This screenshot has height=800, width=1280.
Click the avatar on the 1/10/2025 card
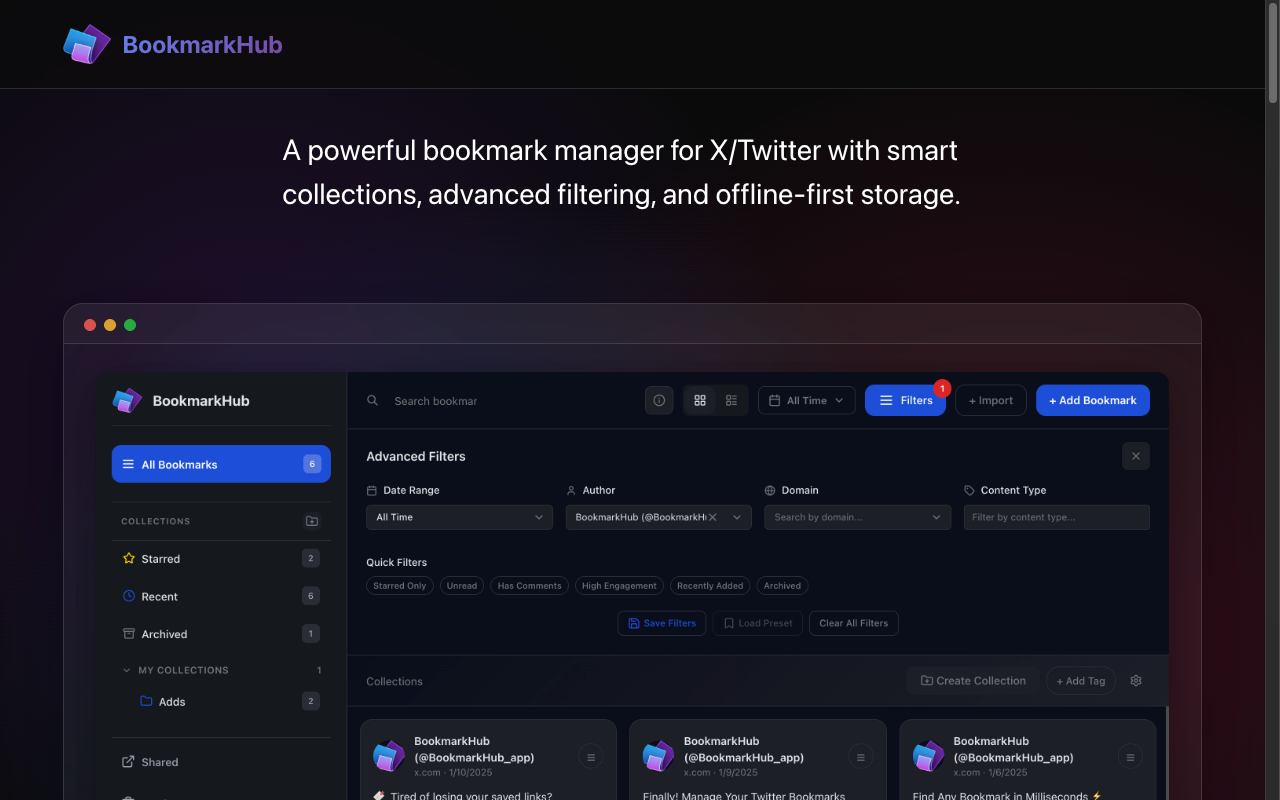pos(389,756)
